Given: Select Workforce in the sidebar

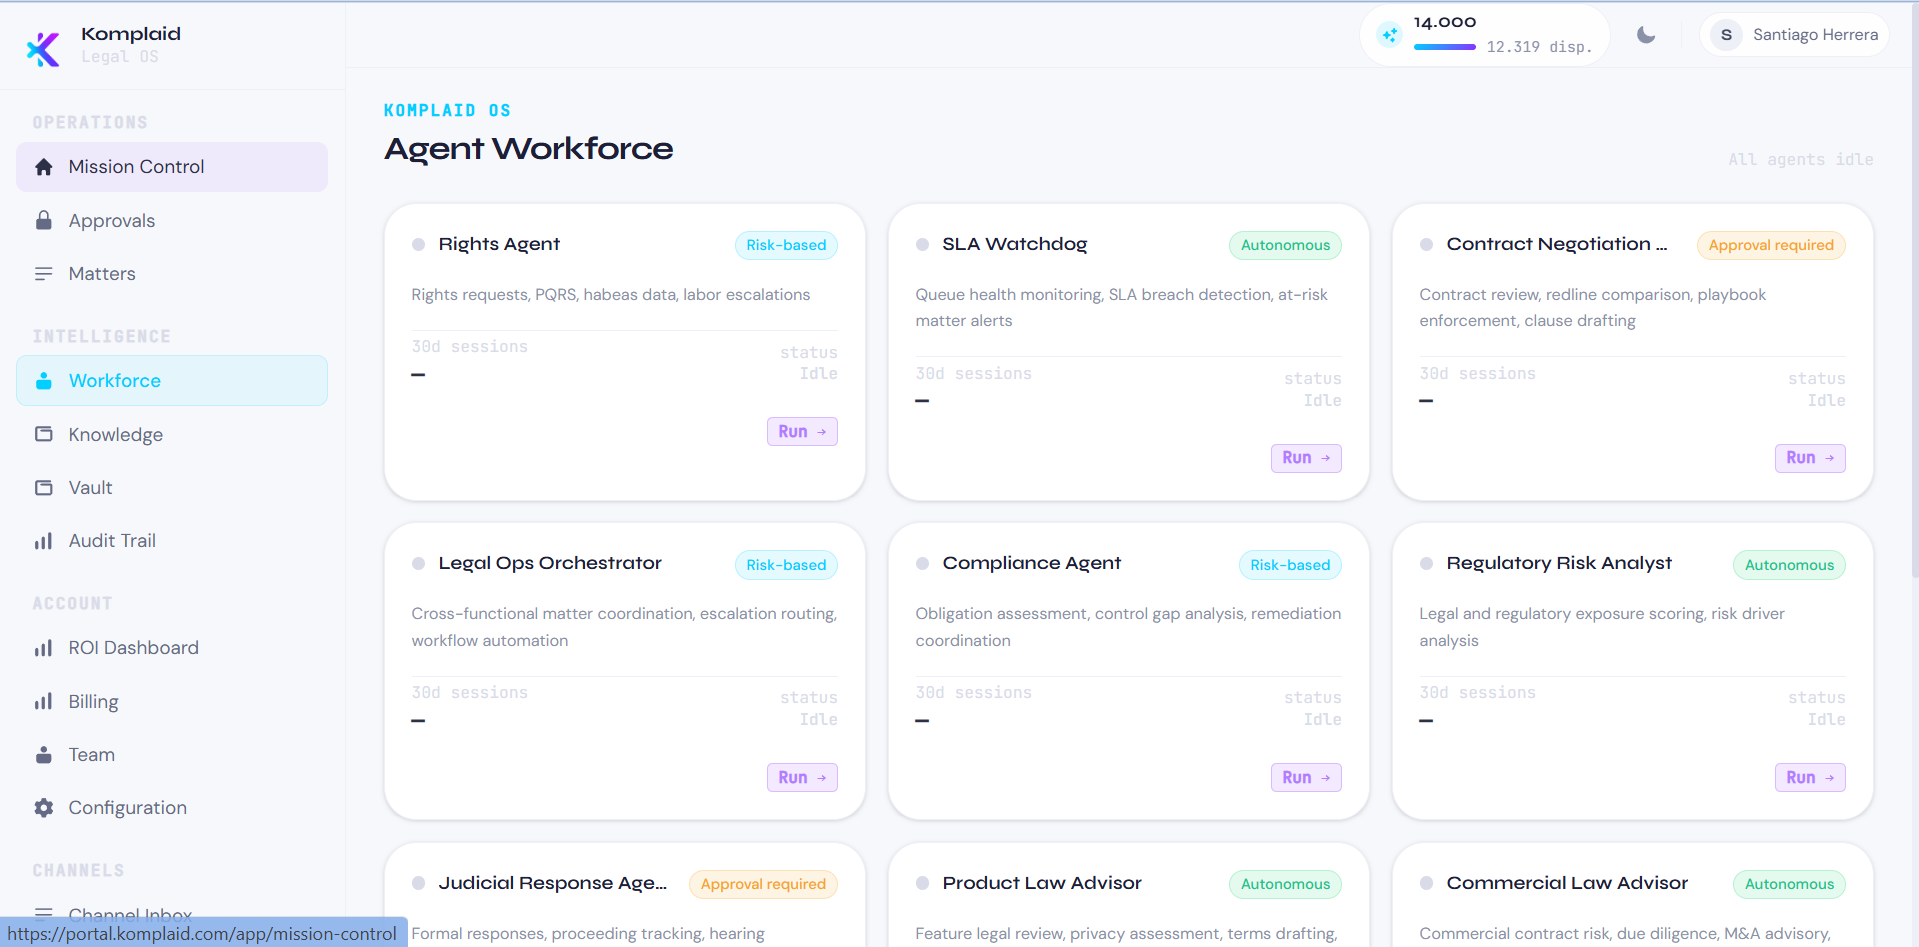Looking at the screenshot, I should point(172,381).
